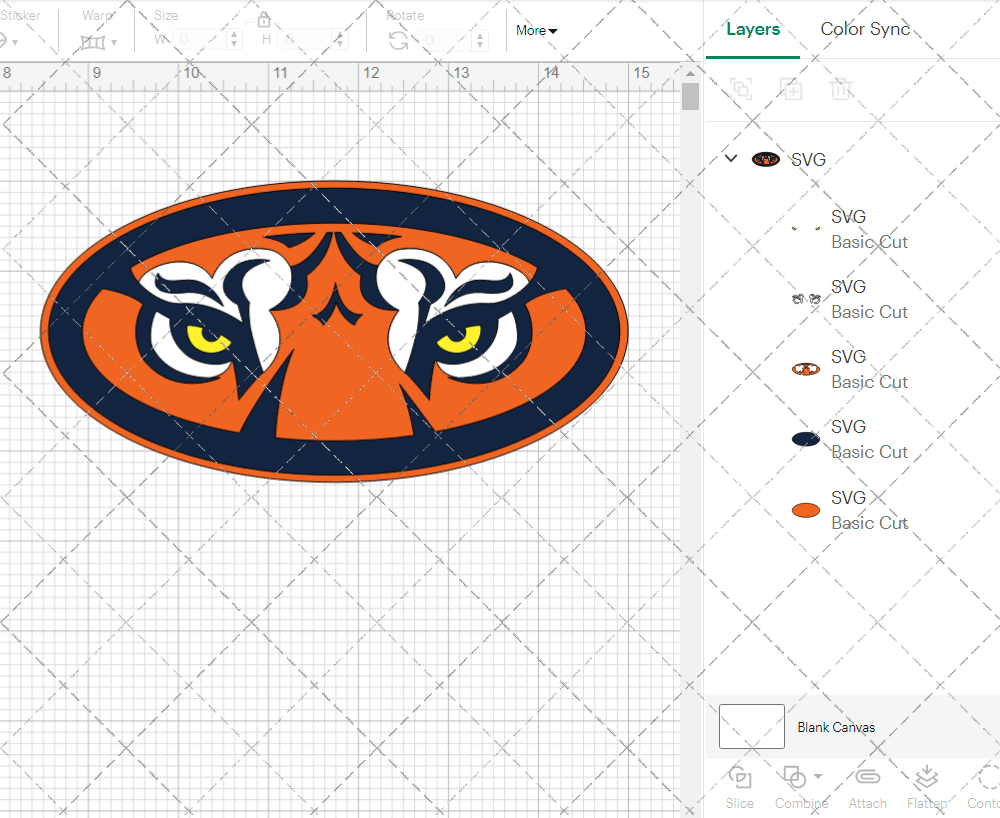Click the right yellow tiger eye

[459, 339]
